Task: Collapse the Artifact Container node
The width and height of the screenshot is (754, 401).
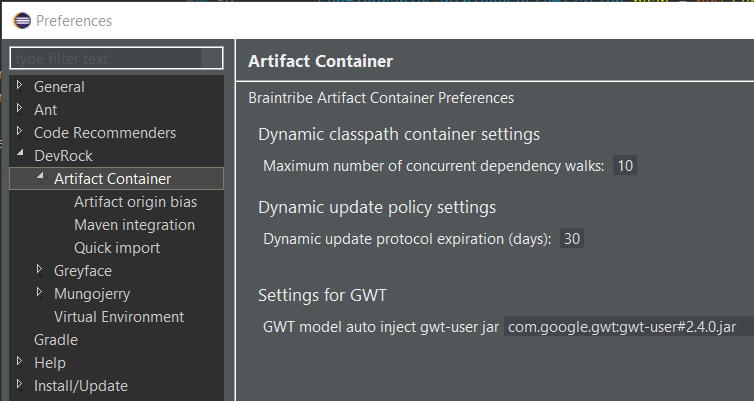Action: 39,178
